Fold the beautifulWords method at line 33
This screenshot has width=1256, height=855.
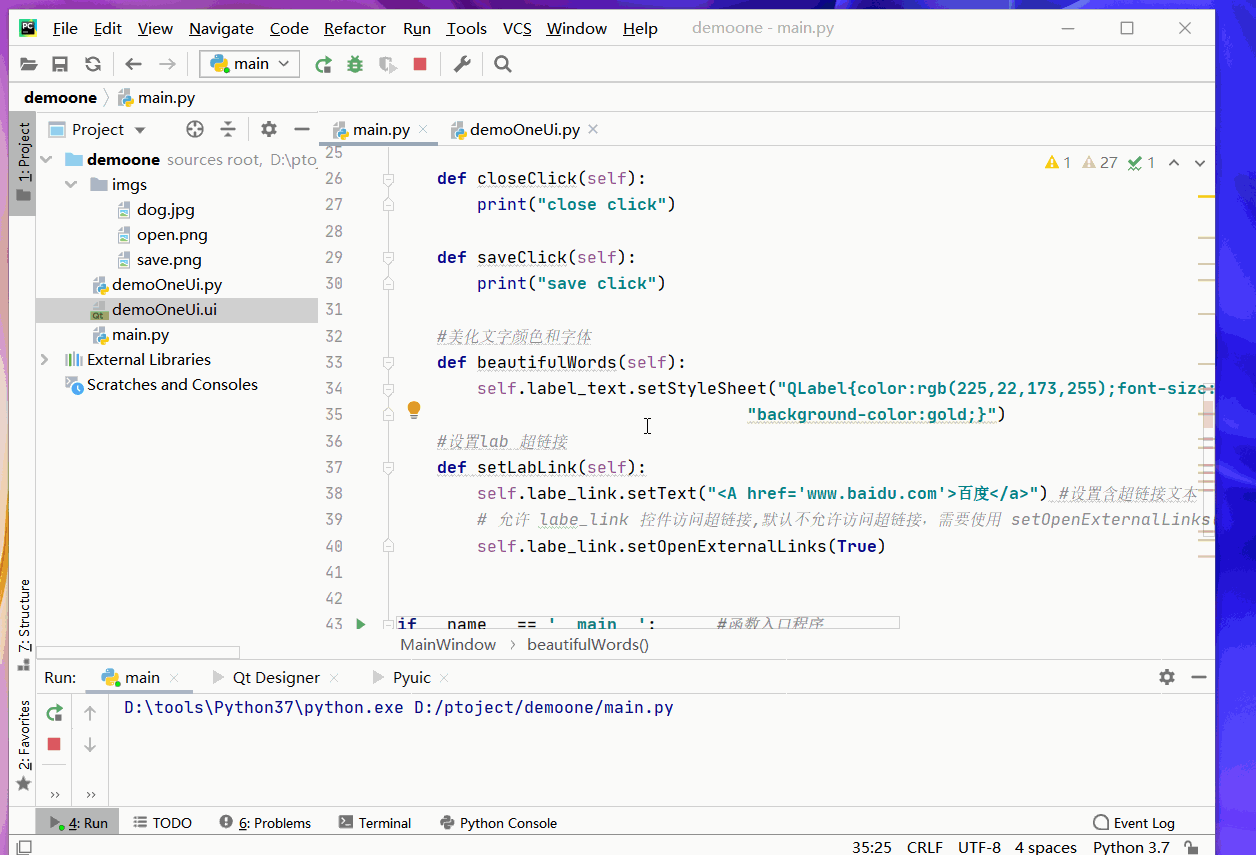pyautogui.click(x=388, y=363)
